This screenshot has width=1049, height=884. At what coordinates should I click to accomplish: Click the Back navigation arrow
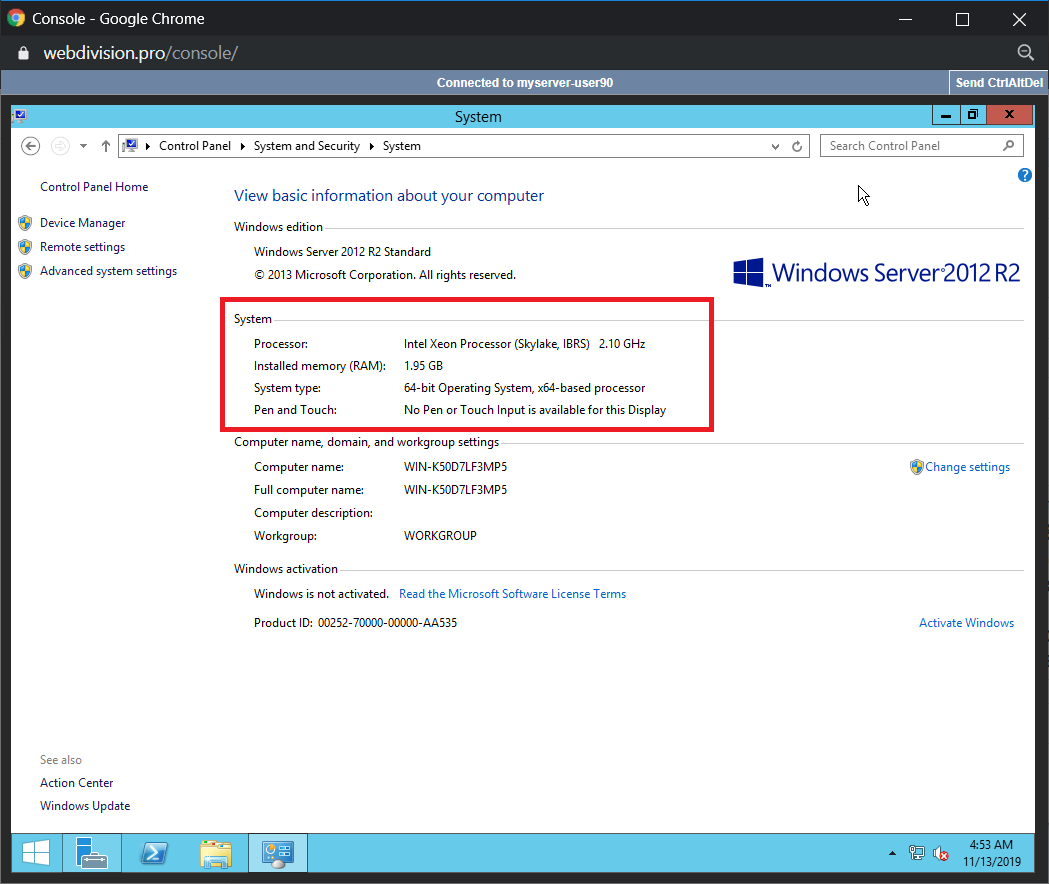click(x=31, y=146)
